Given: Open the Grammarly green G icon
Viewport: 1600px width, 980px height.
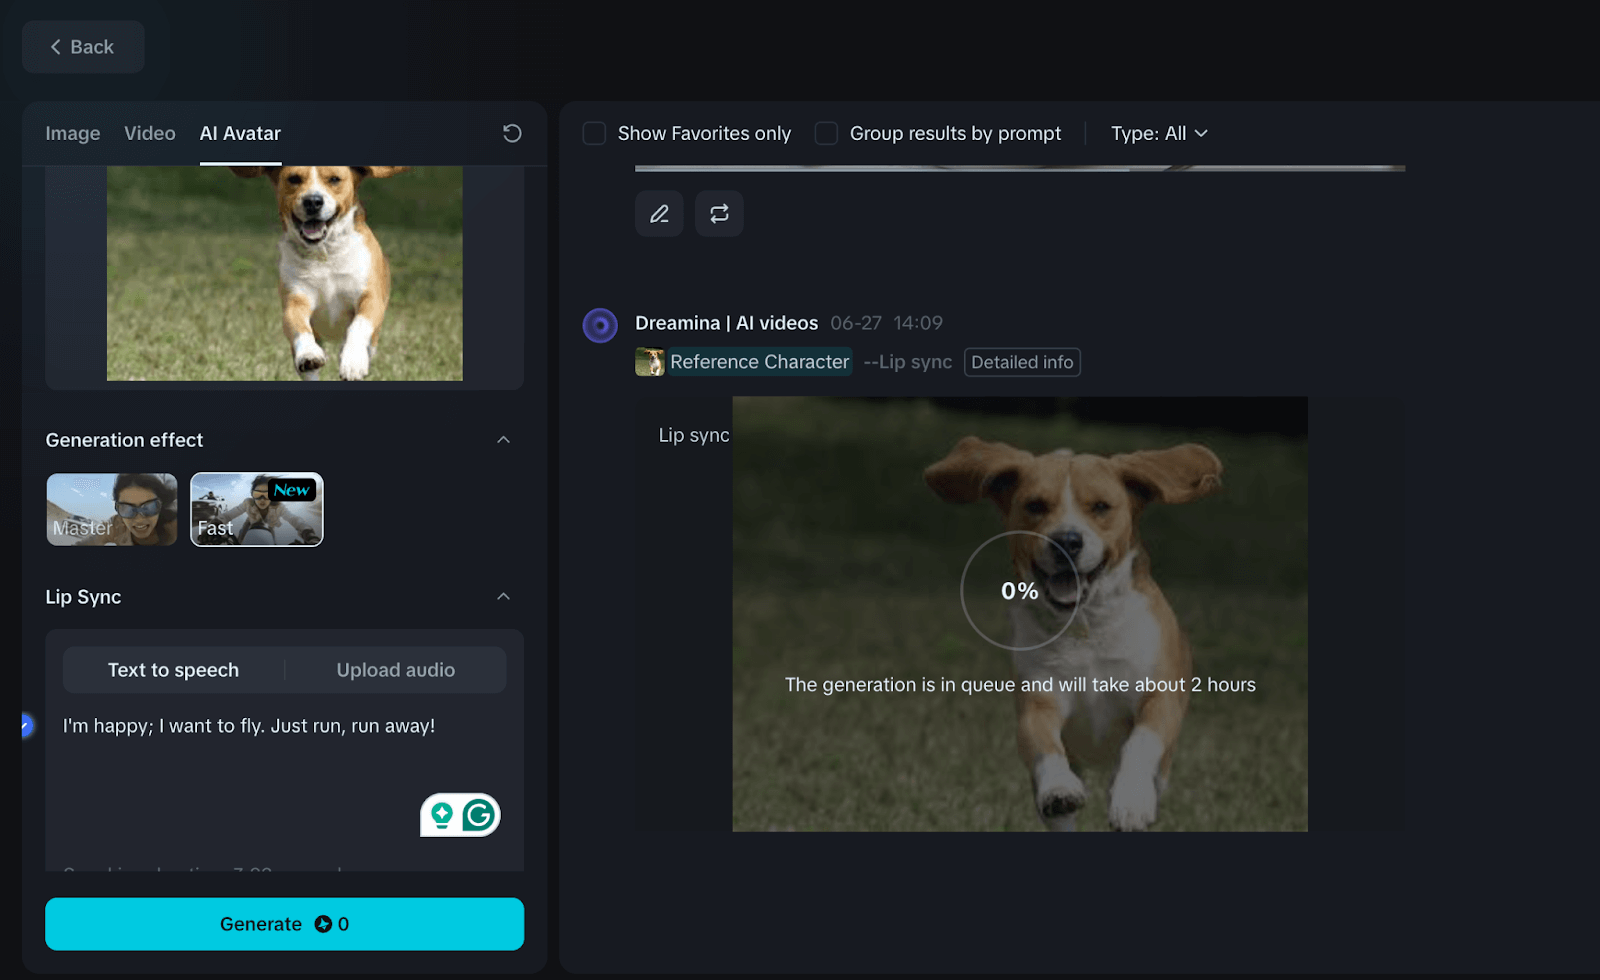Looking at the screenshot, I should click(479, 815).
